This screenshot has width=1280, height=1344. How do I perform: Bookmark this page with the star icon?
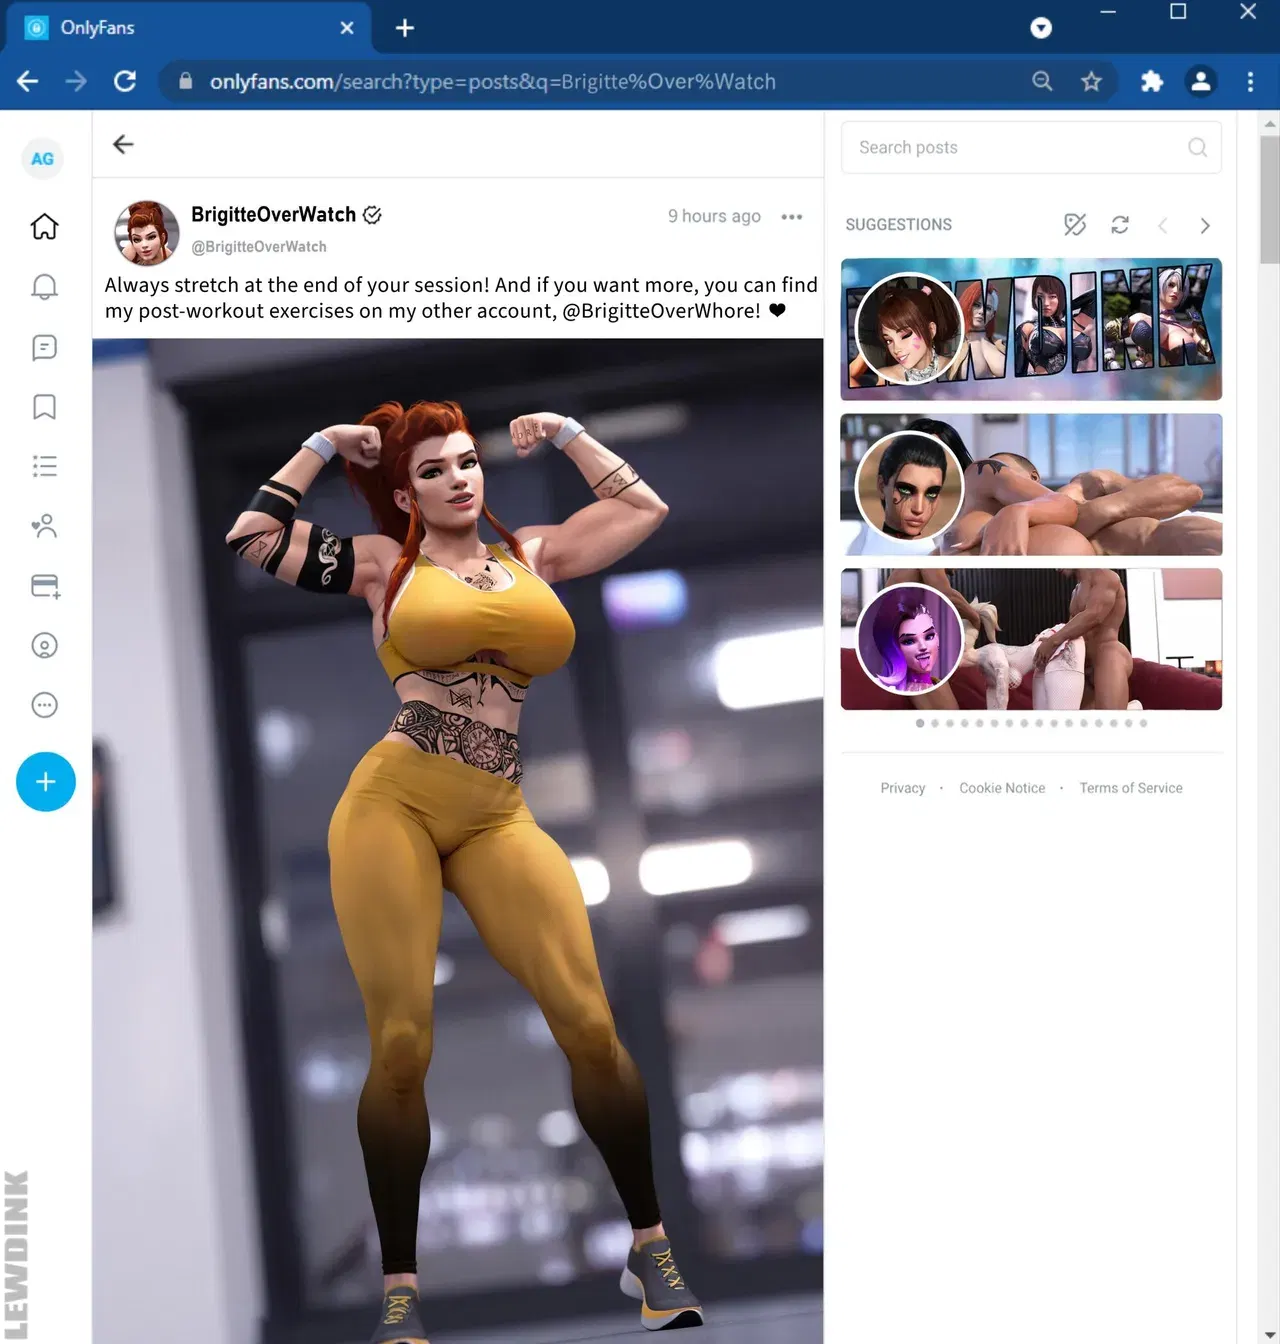pos(1091,81)
